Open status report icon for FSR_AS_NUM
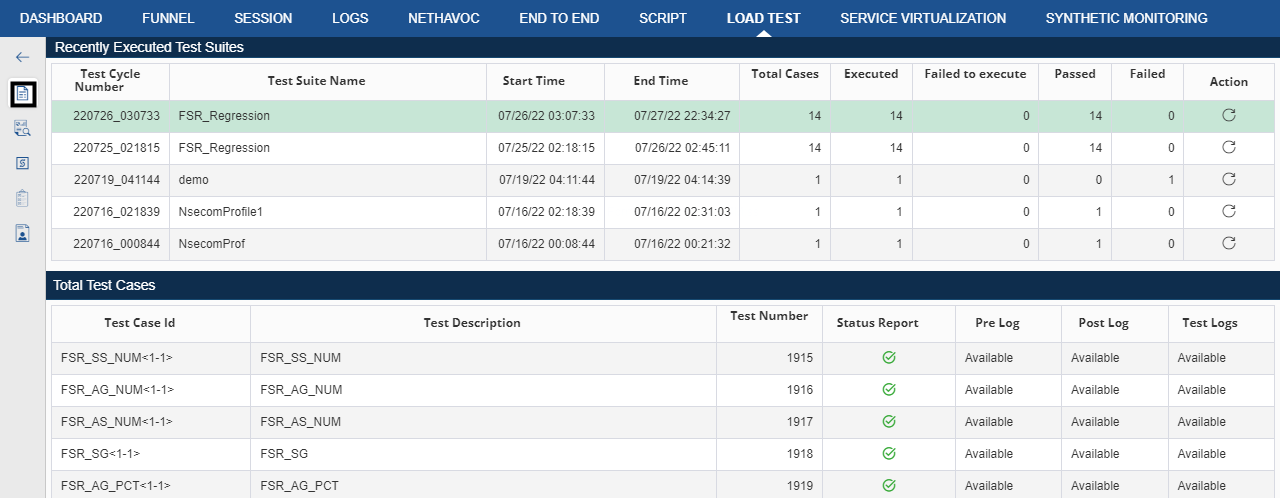The width and height of the screenshot is (1280, 498). click(889, 422)
